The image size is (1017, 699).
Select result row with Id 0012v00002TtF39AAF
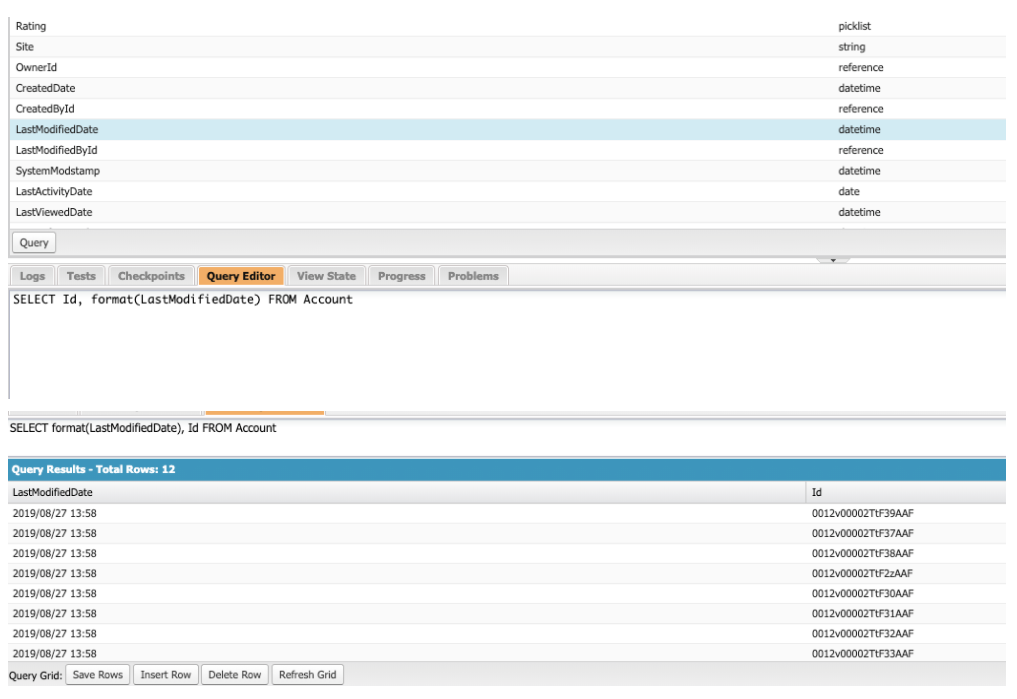coord(507,514)
